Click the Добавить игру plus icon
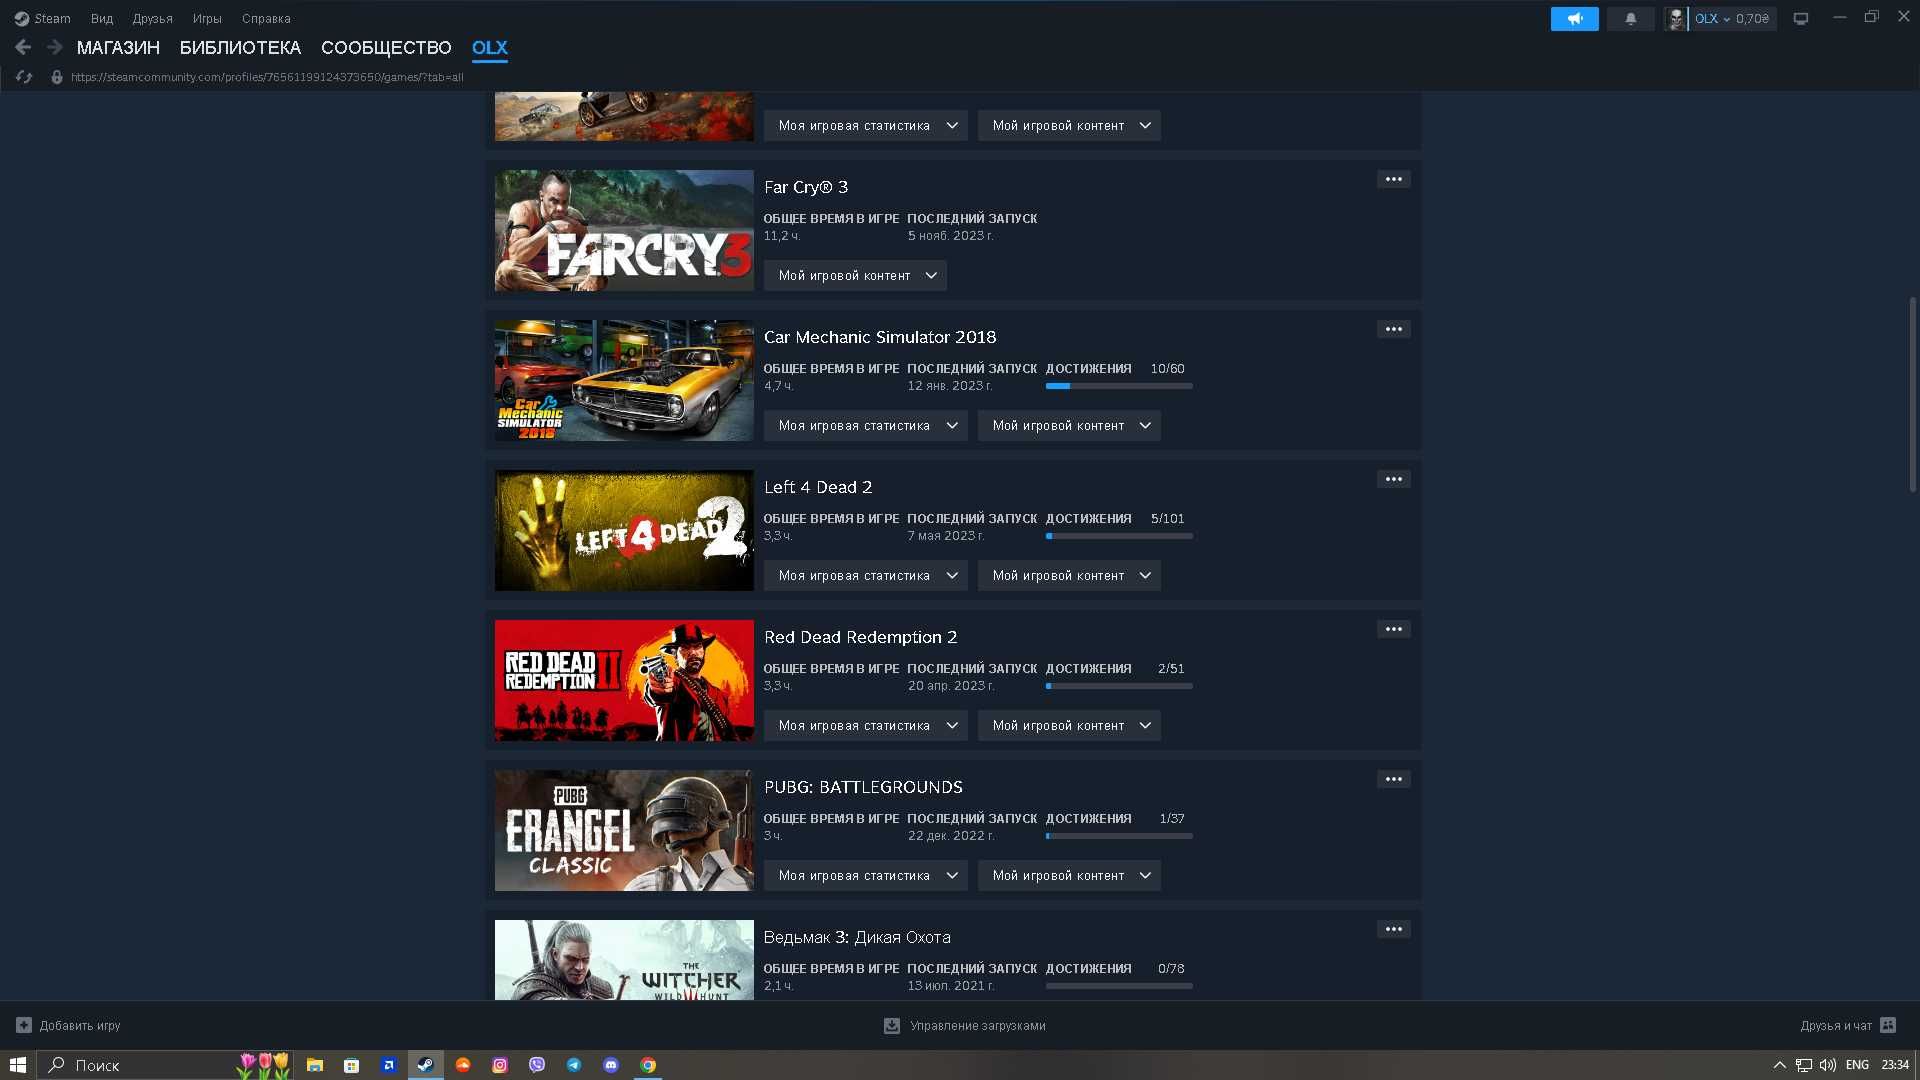Viewport: 1920px width, 1080px height. coord(24,1025)
